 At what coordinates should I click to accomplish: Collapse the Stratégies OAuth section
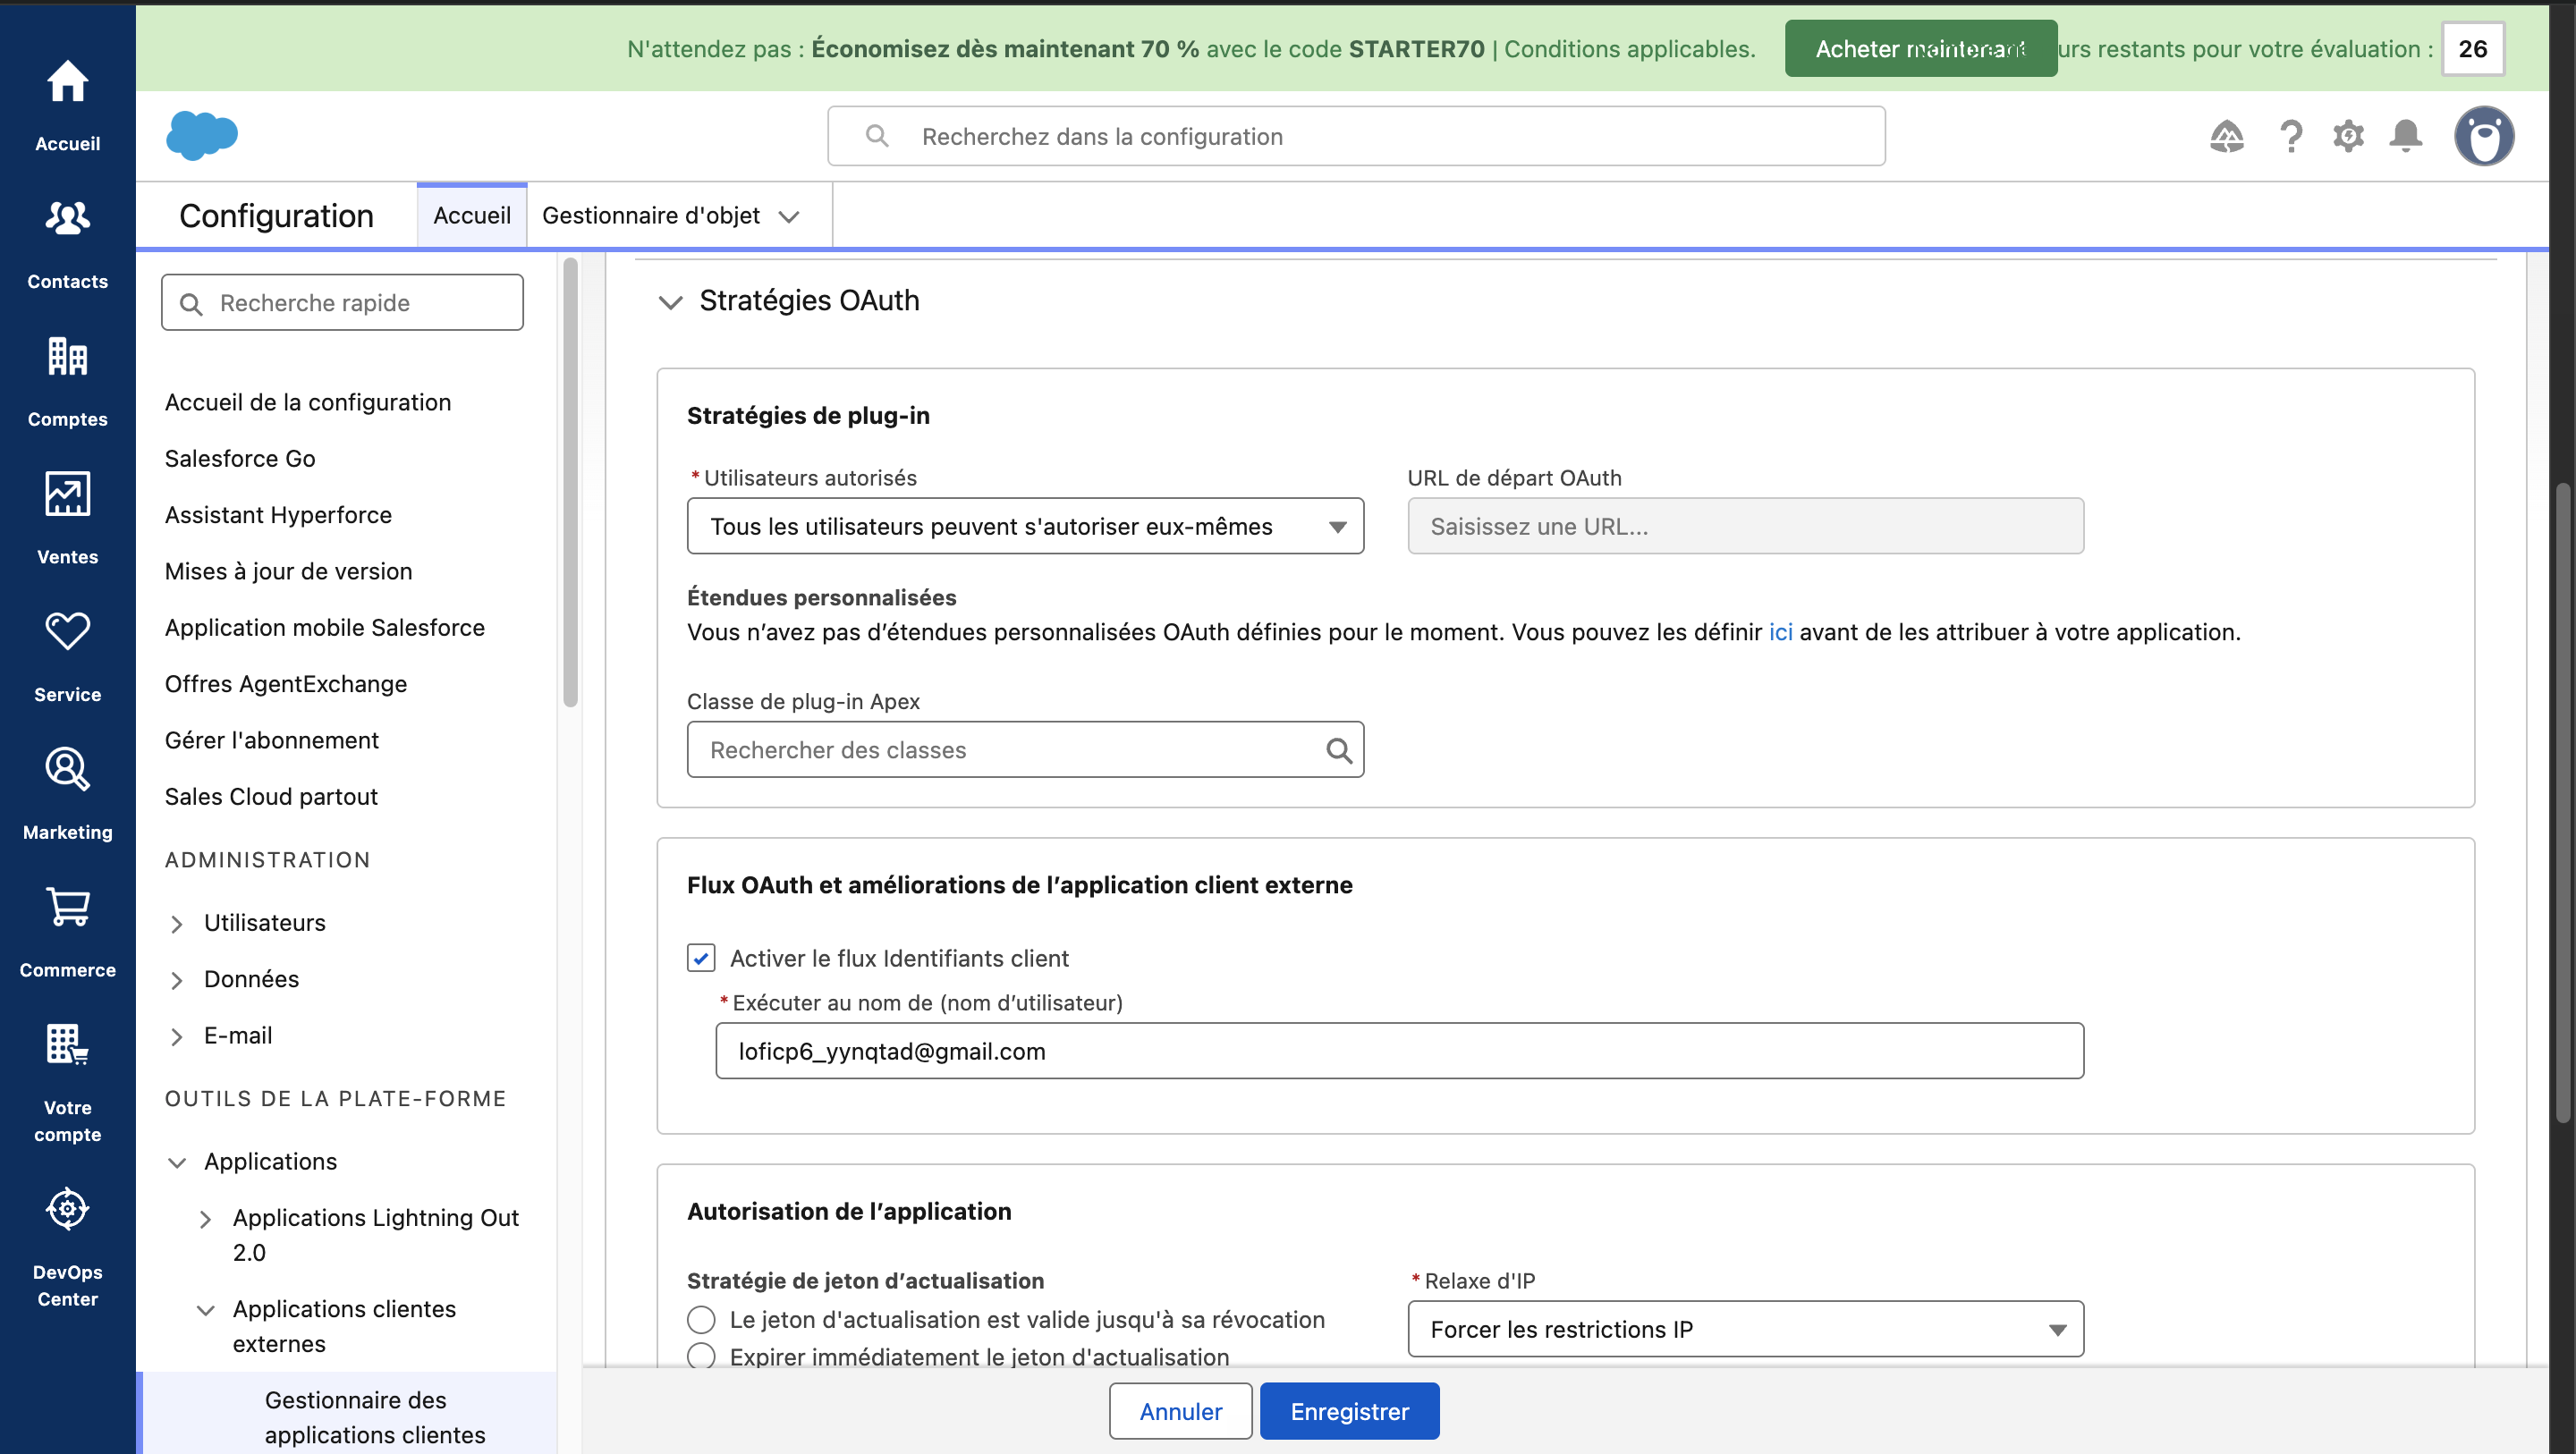point(670,301)
